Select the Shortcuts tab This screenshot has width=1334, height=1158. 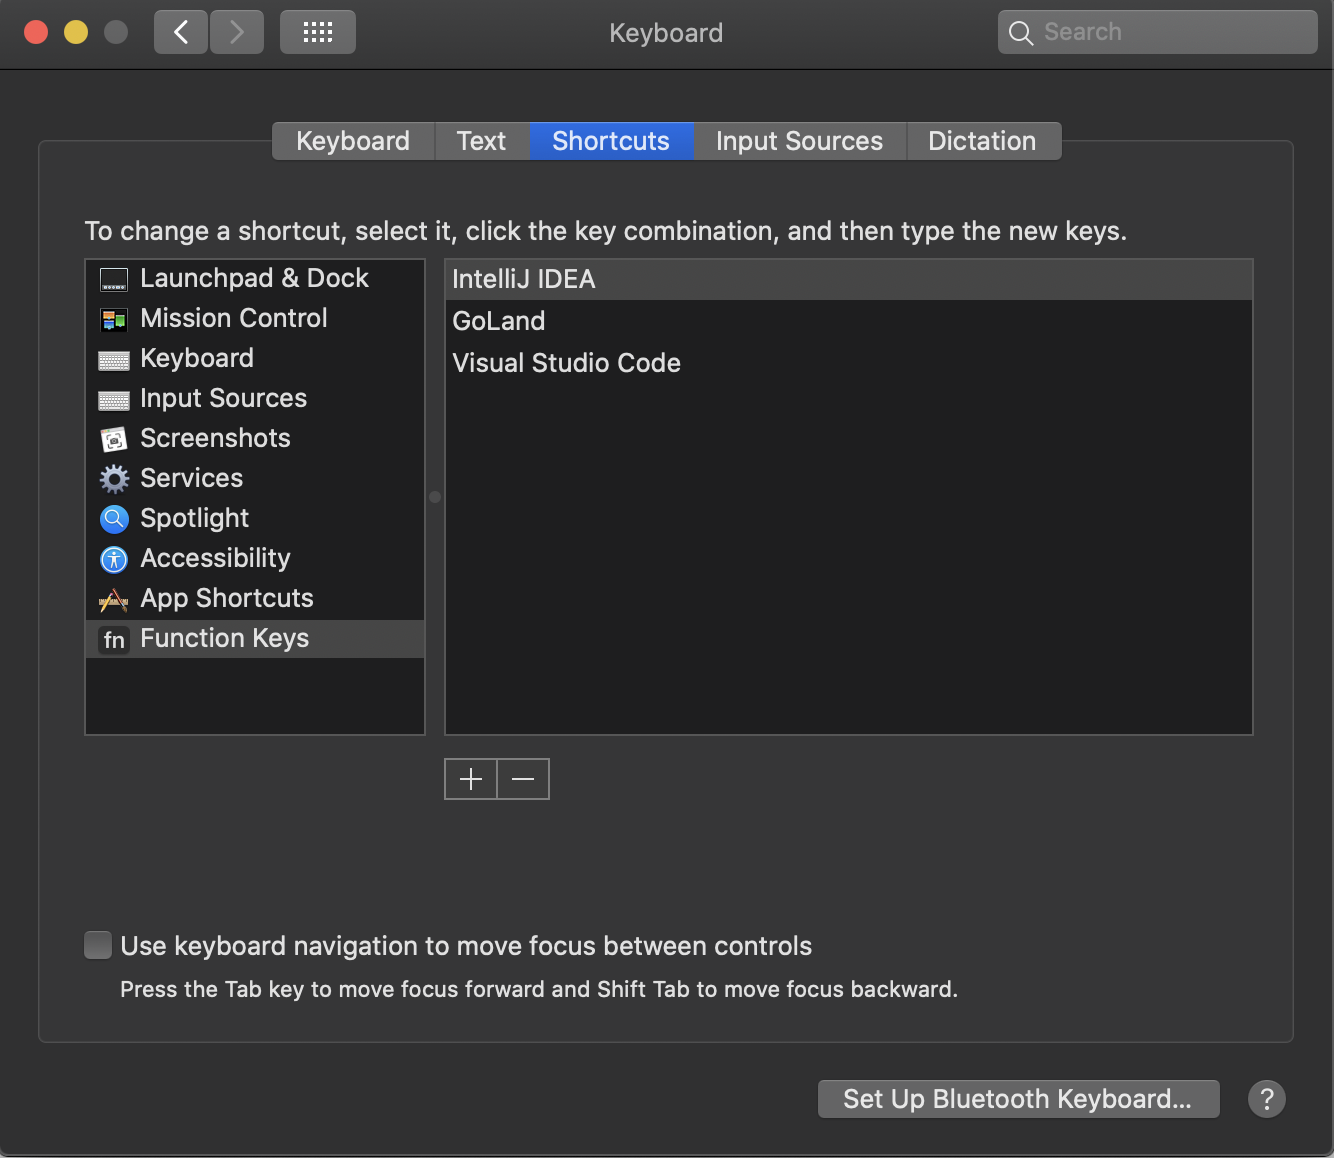click(611, 141)
